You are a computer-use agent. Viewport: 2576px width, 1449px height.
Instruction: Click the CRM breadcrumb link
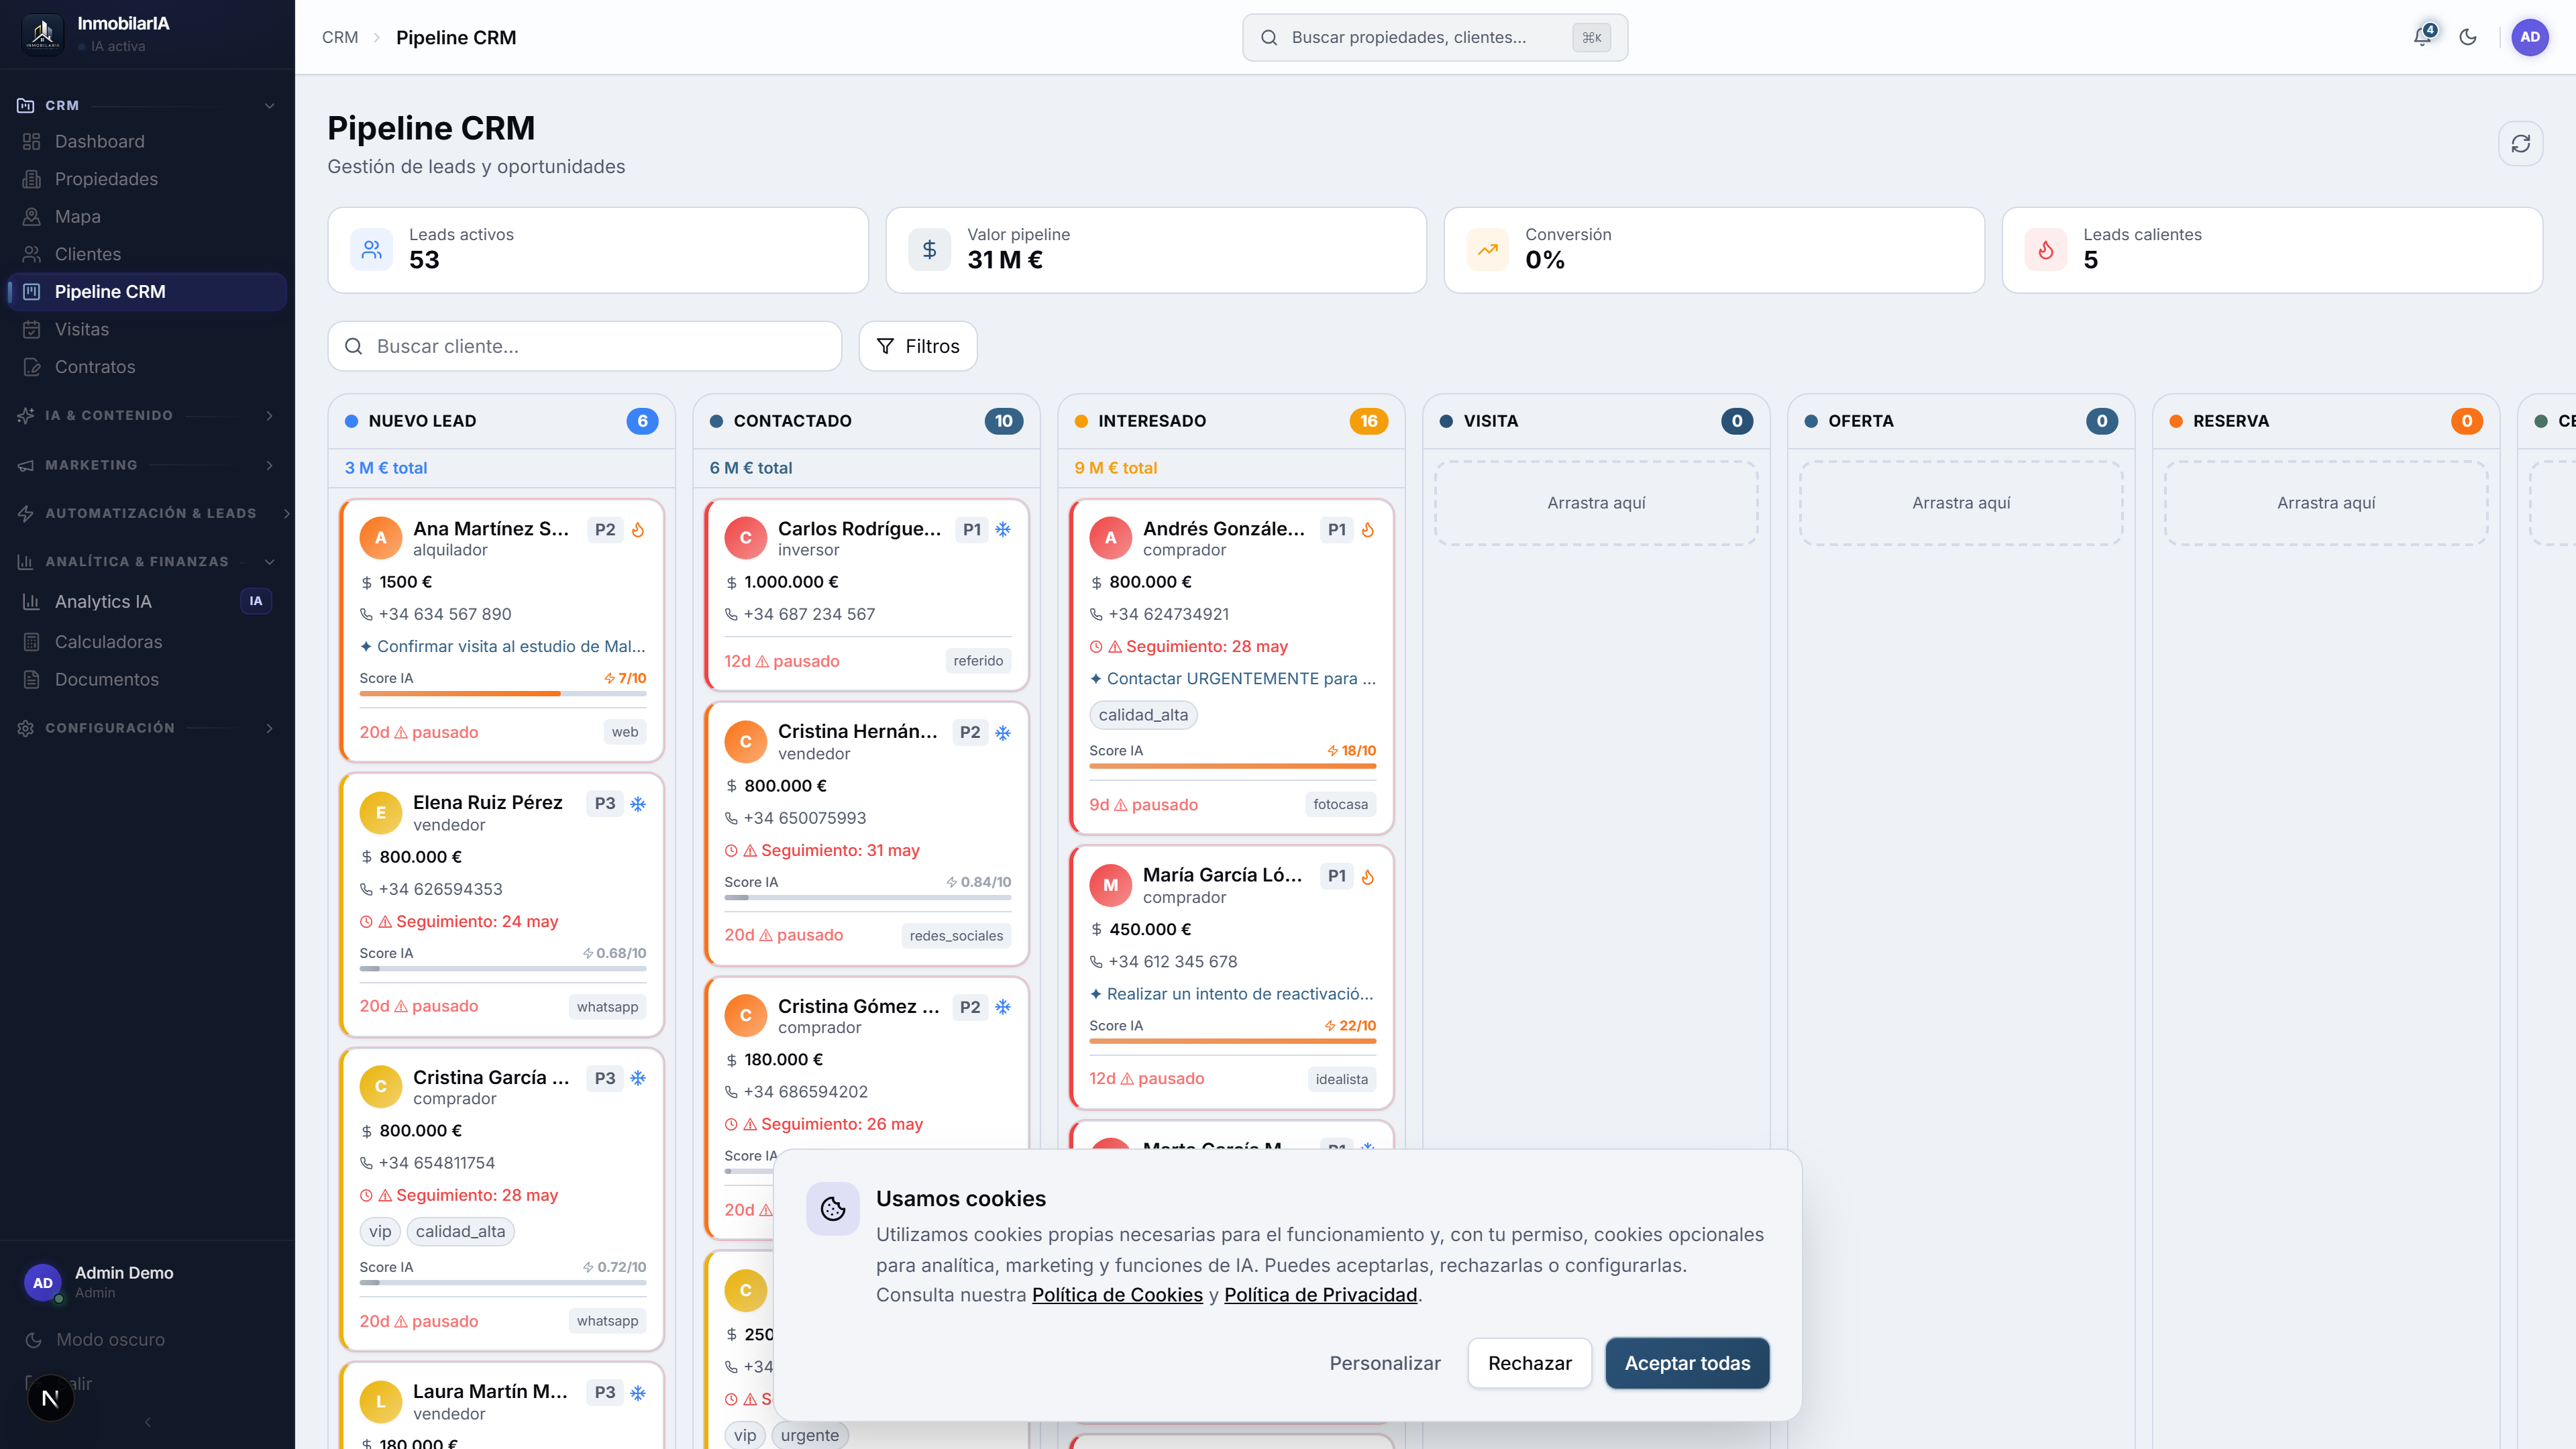point(340,37)
